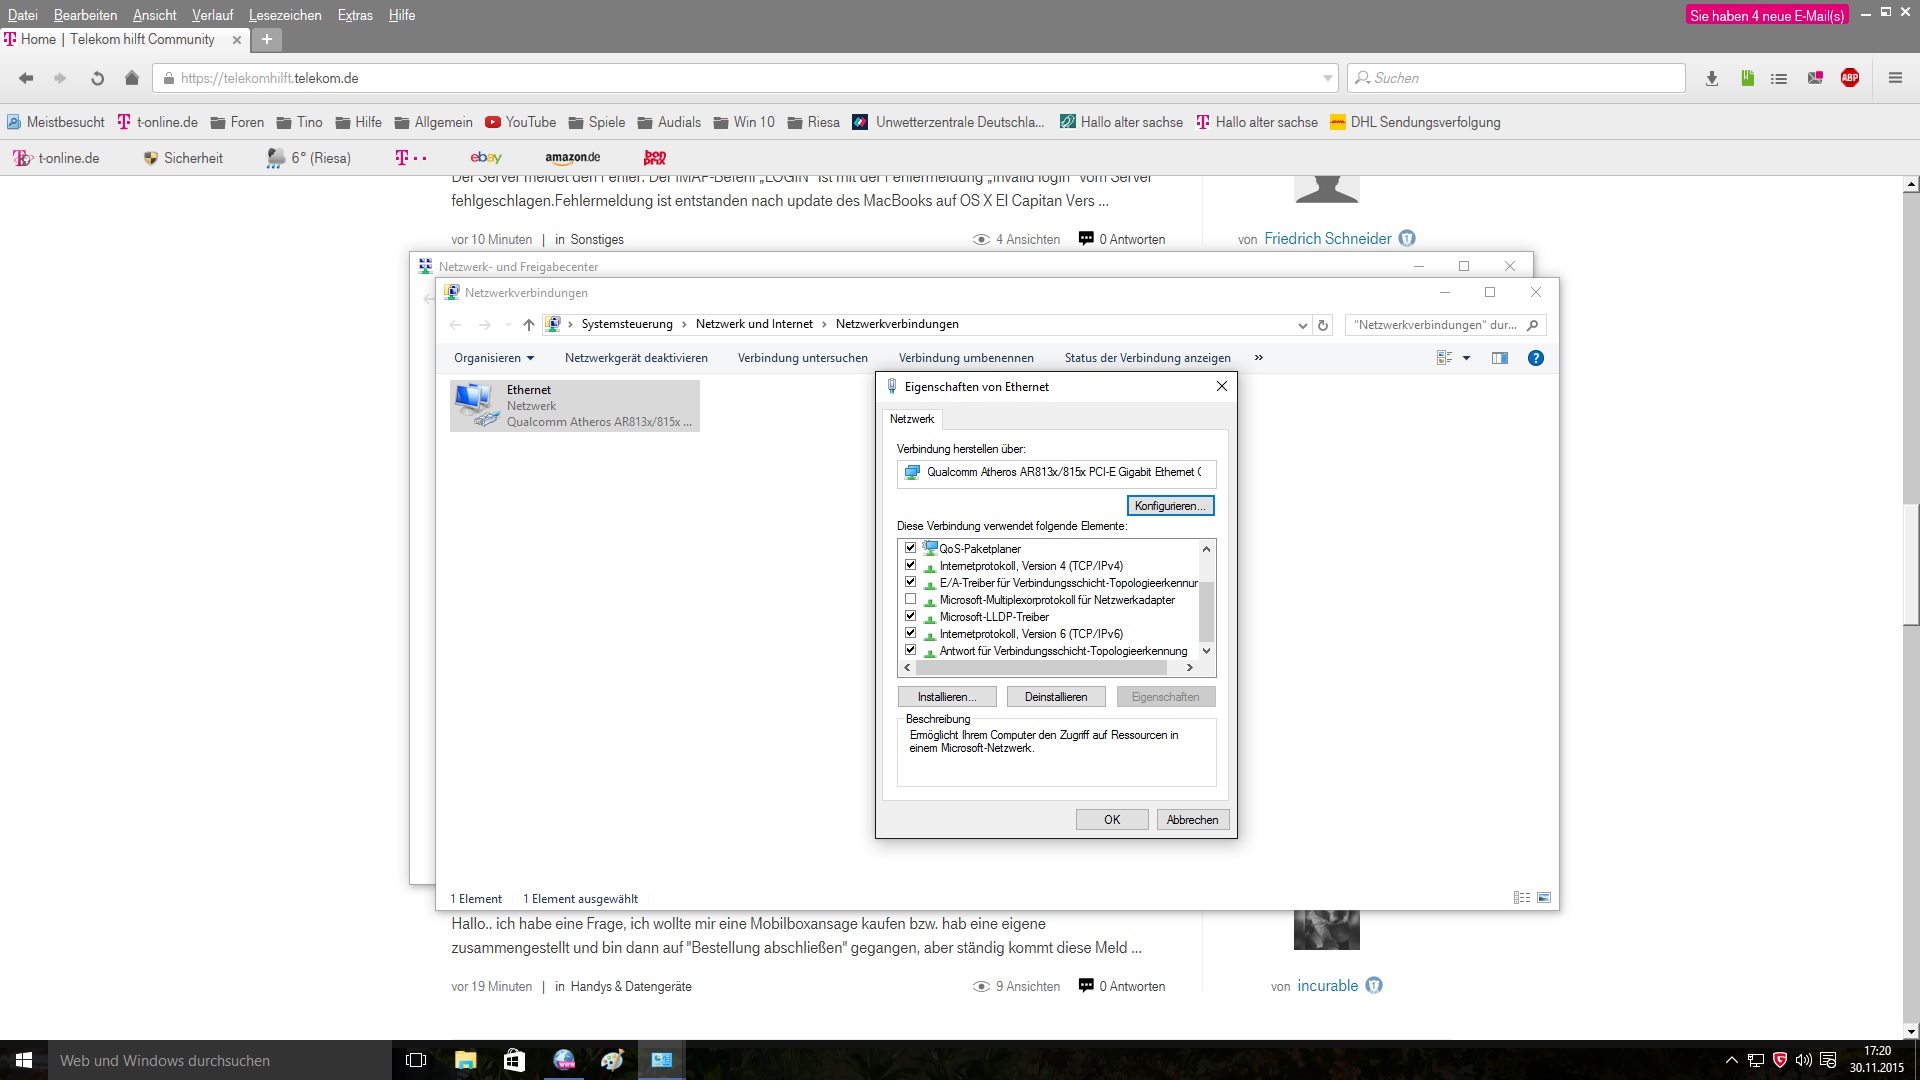
Task: Click OK to confirm Ethernet properties
Action: (x=1112, y=819)
